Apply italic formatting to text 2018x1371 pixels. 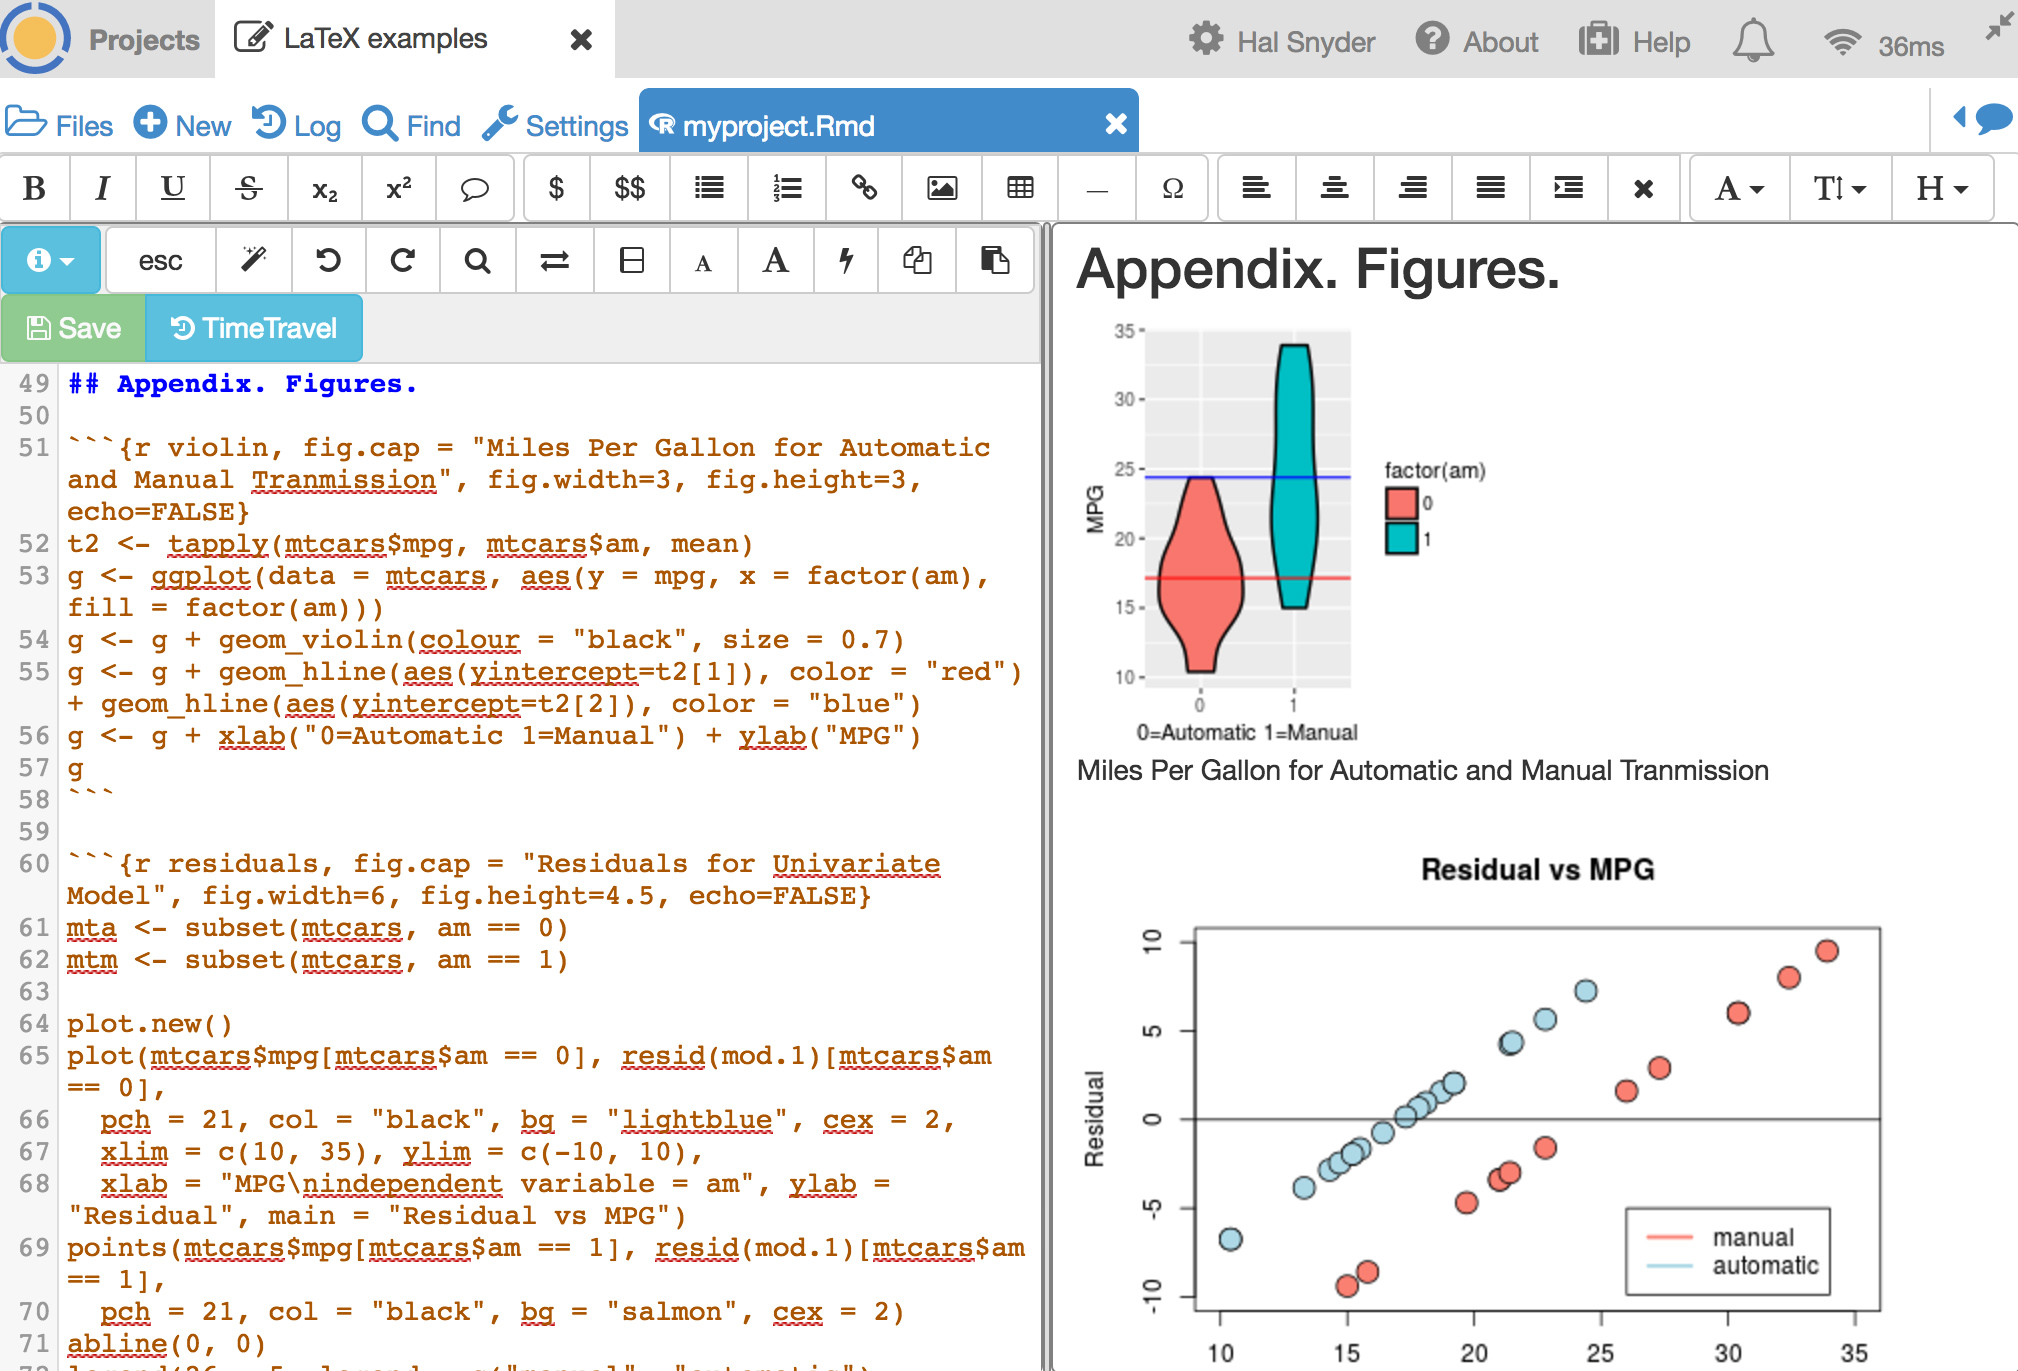click(101, 188)
